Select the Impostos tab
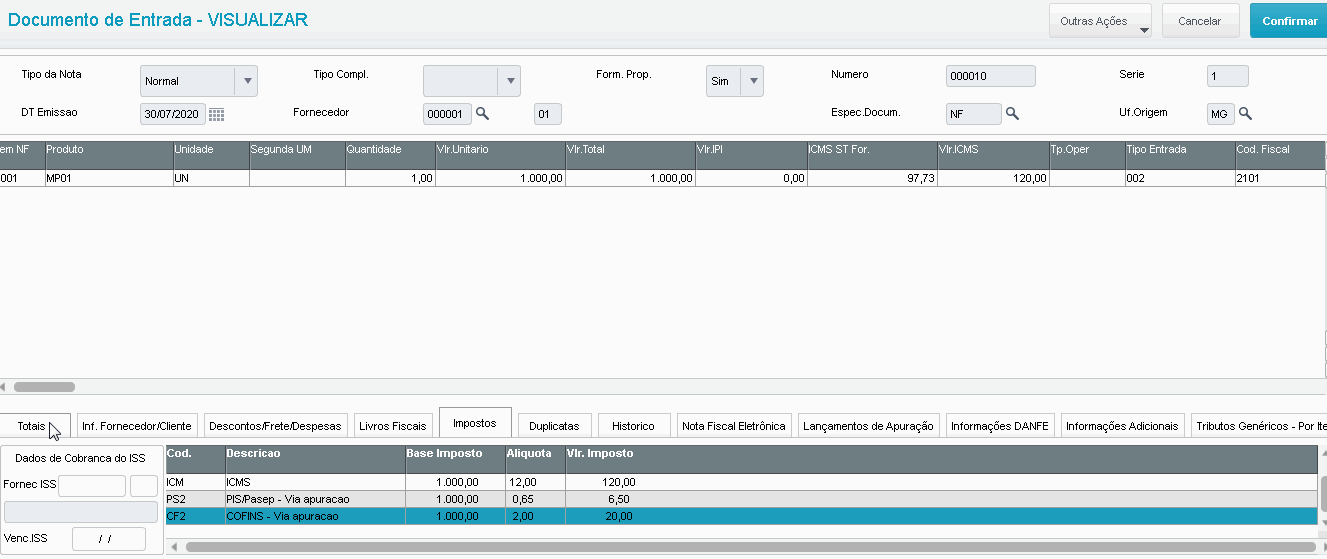The width and height of the screenshot is (1327, 559). (475, 423)
